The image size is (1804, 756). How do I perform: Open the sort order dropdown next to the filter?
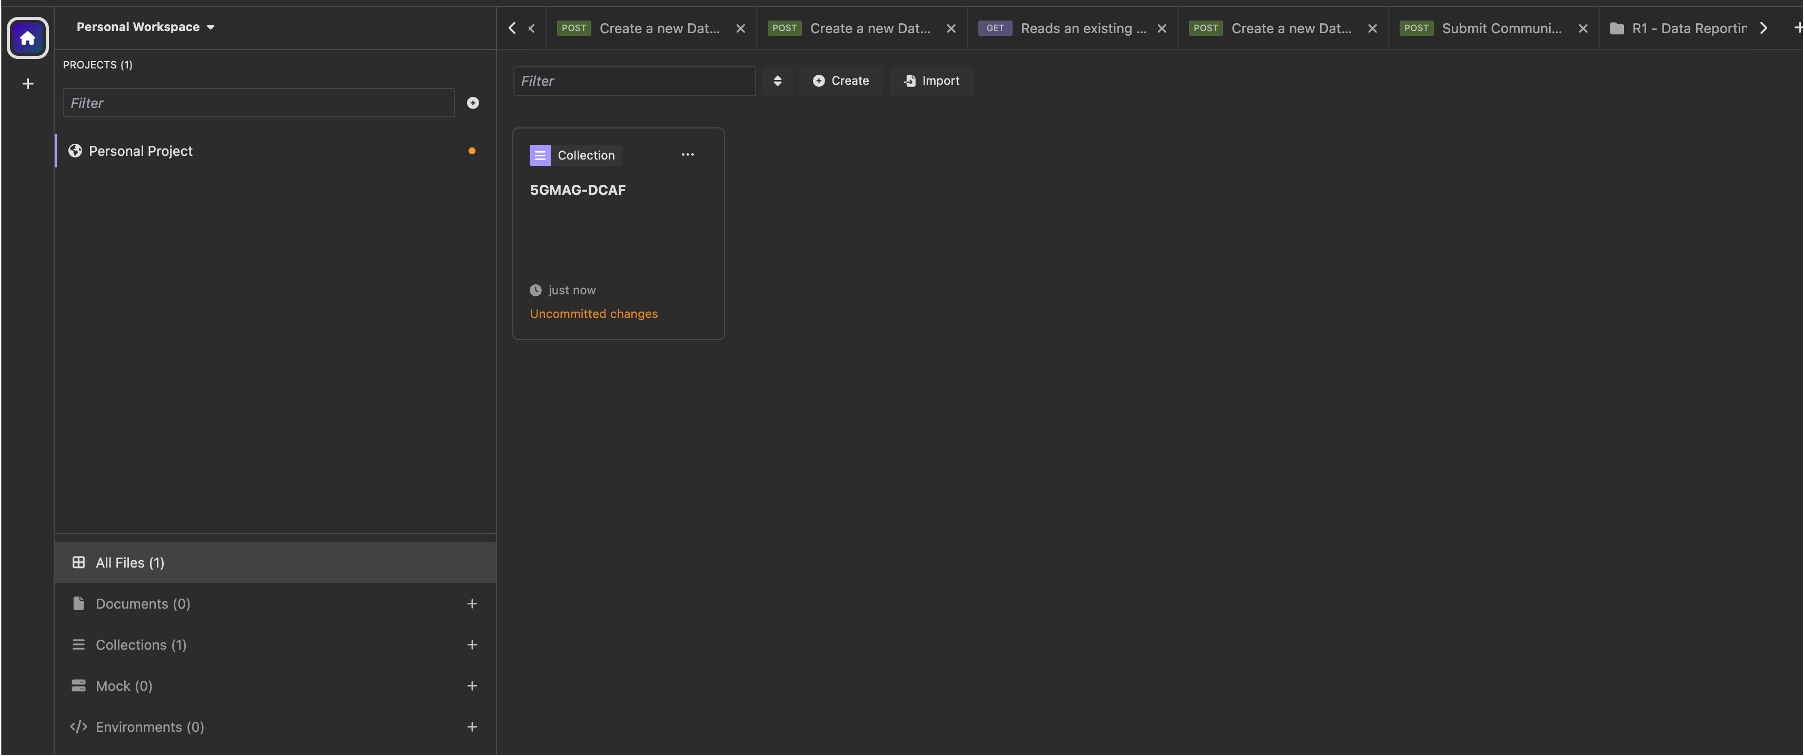pyautogui.click(x=777, y=81)
